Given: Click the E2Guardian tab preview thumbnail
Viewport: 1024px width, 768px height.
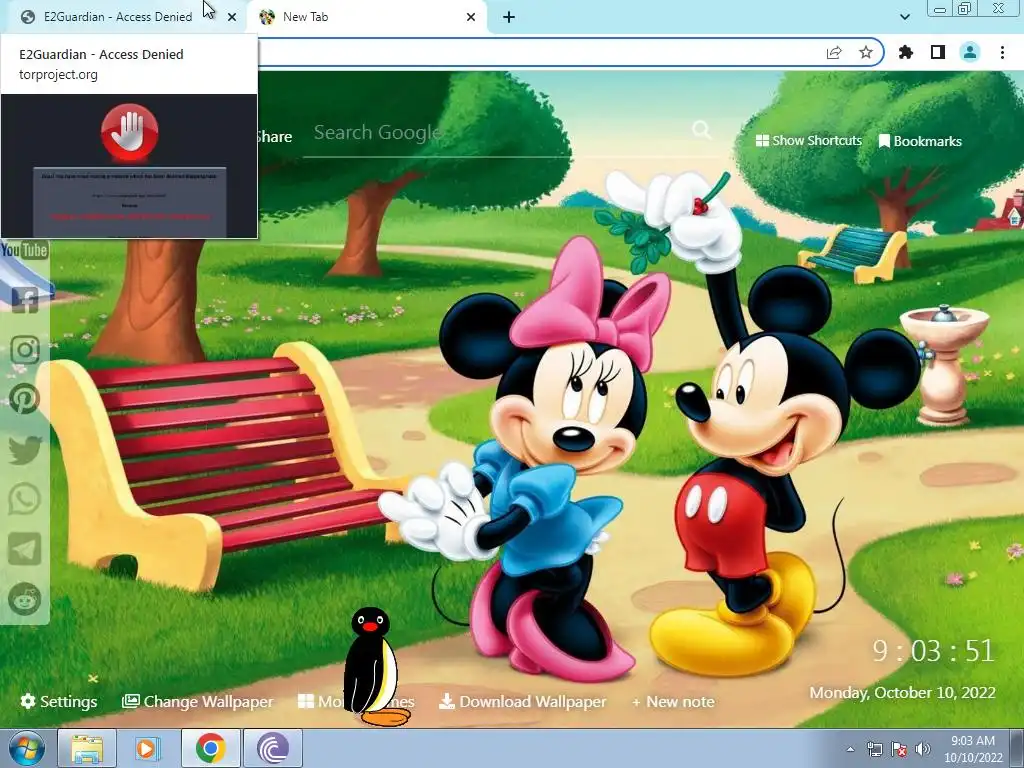Looking at the screenshot, I should 129,166.
